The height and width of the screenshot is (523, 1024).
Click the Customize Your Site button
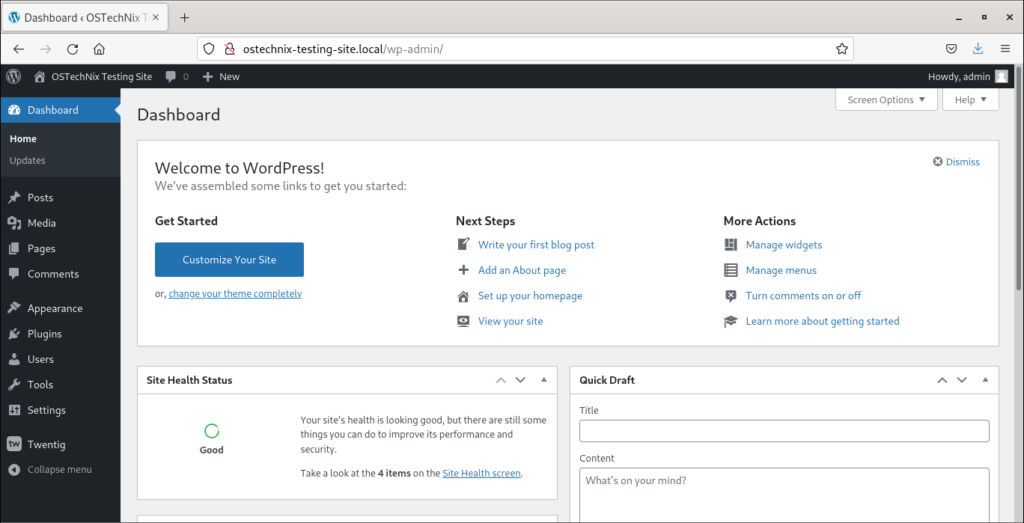click(229, 260)
